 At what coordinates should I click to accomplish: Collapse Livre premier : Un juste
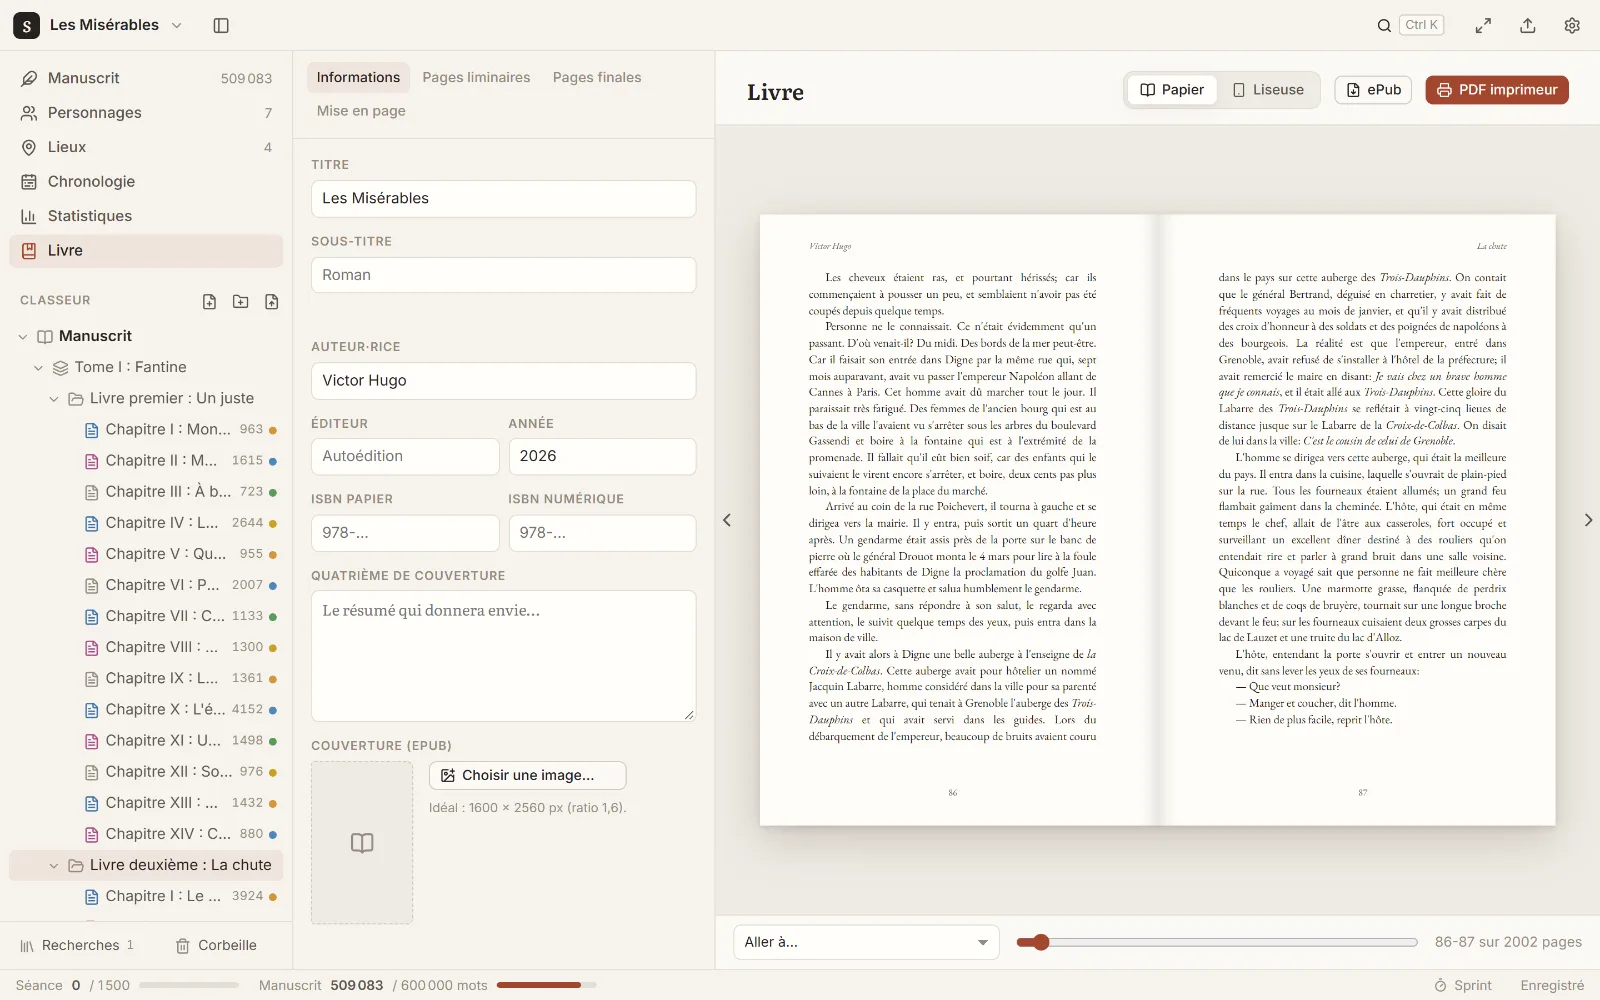click(x=54, y=399)
